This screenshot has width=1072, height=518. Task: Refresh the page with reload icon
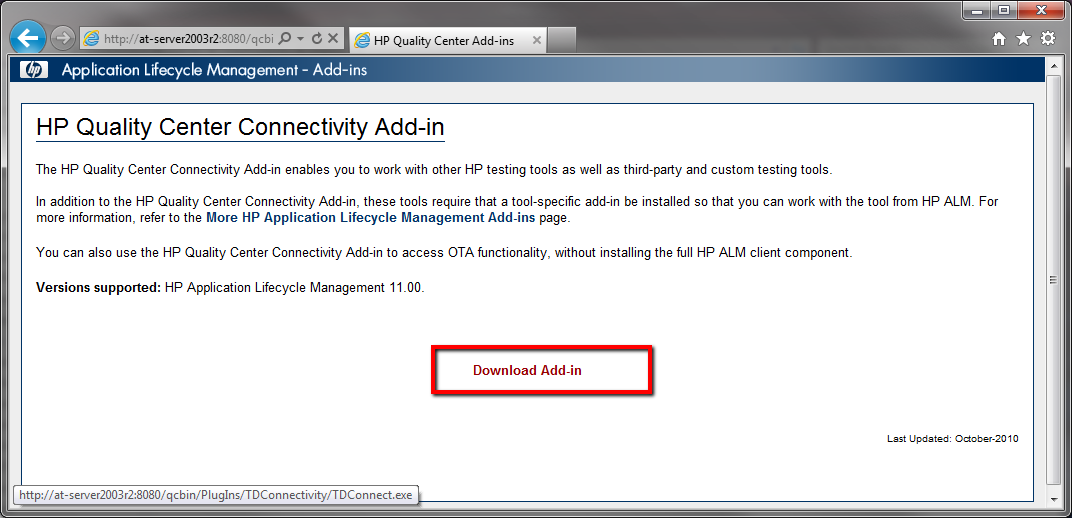coord(317,39)
